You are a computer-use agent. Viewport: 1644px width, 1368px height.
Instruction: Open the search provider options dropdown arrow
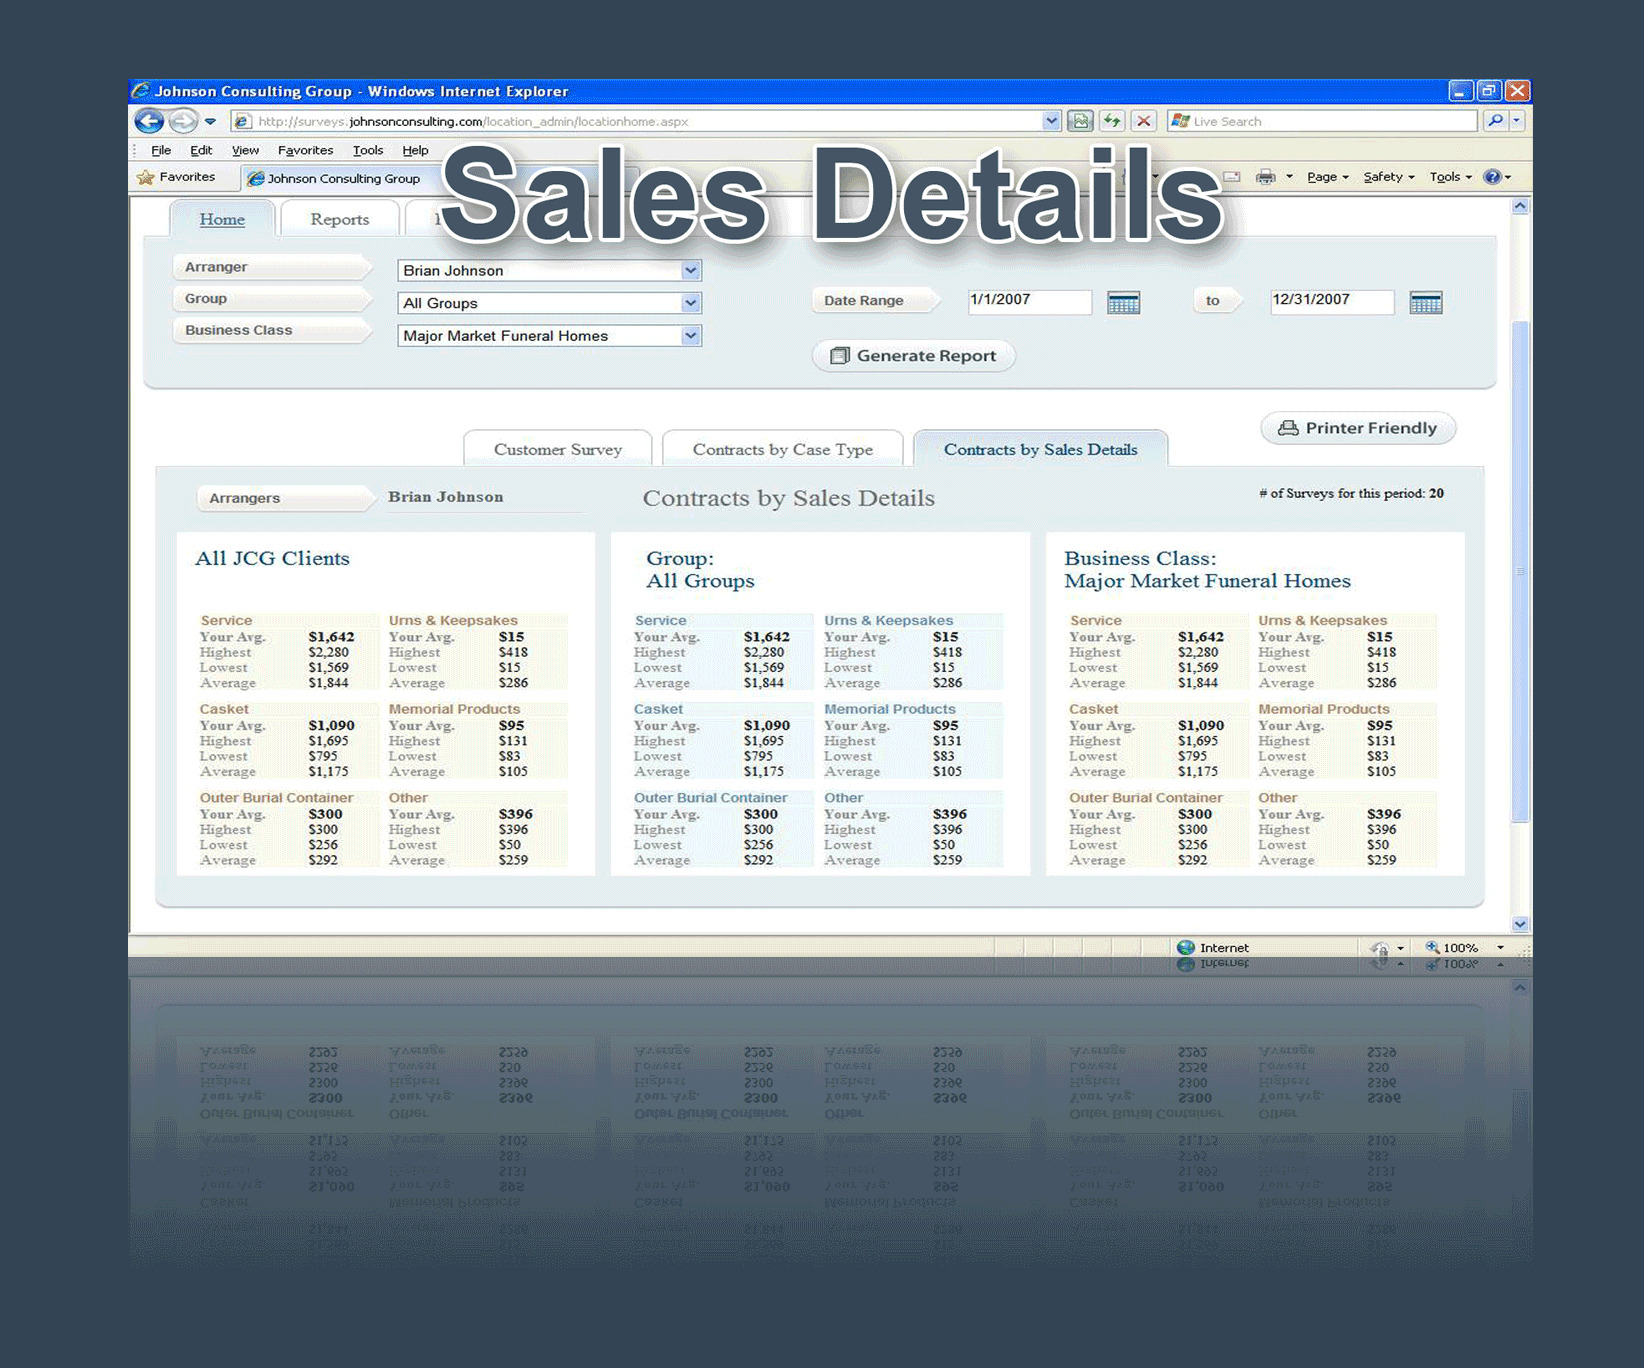pyautogui.click(x=1517, y=121)
